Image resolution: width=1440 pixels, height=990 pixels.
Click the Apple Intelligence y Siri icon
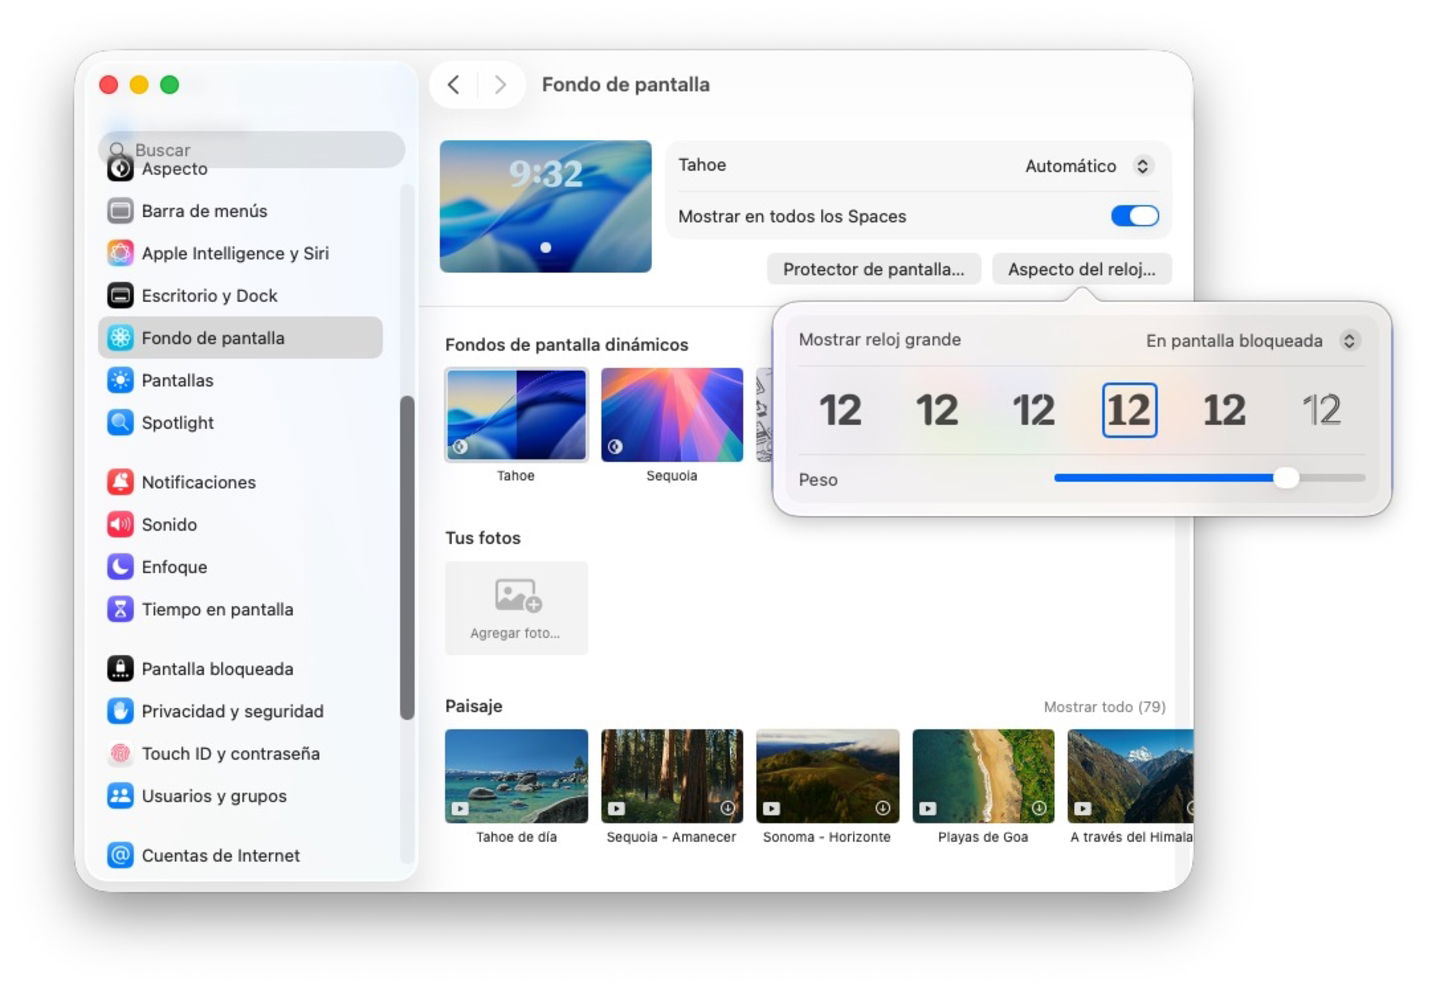click(120, 253)
